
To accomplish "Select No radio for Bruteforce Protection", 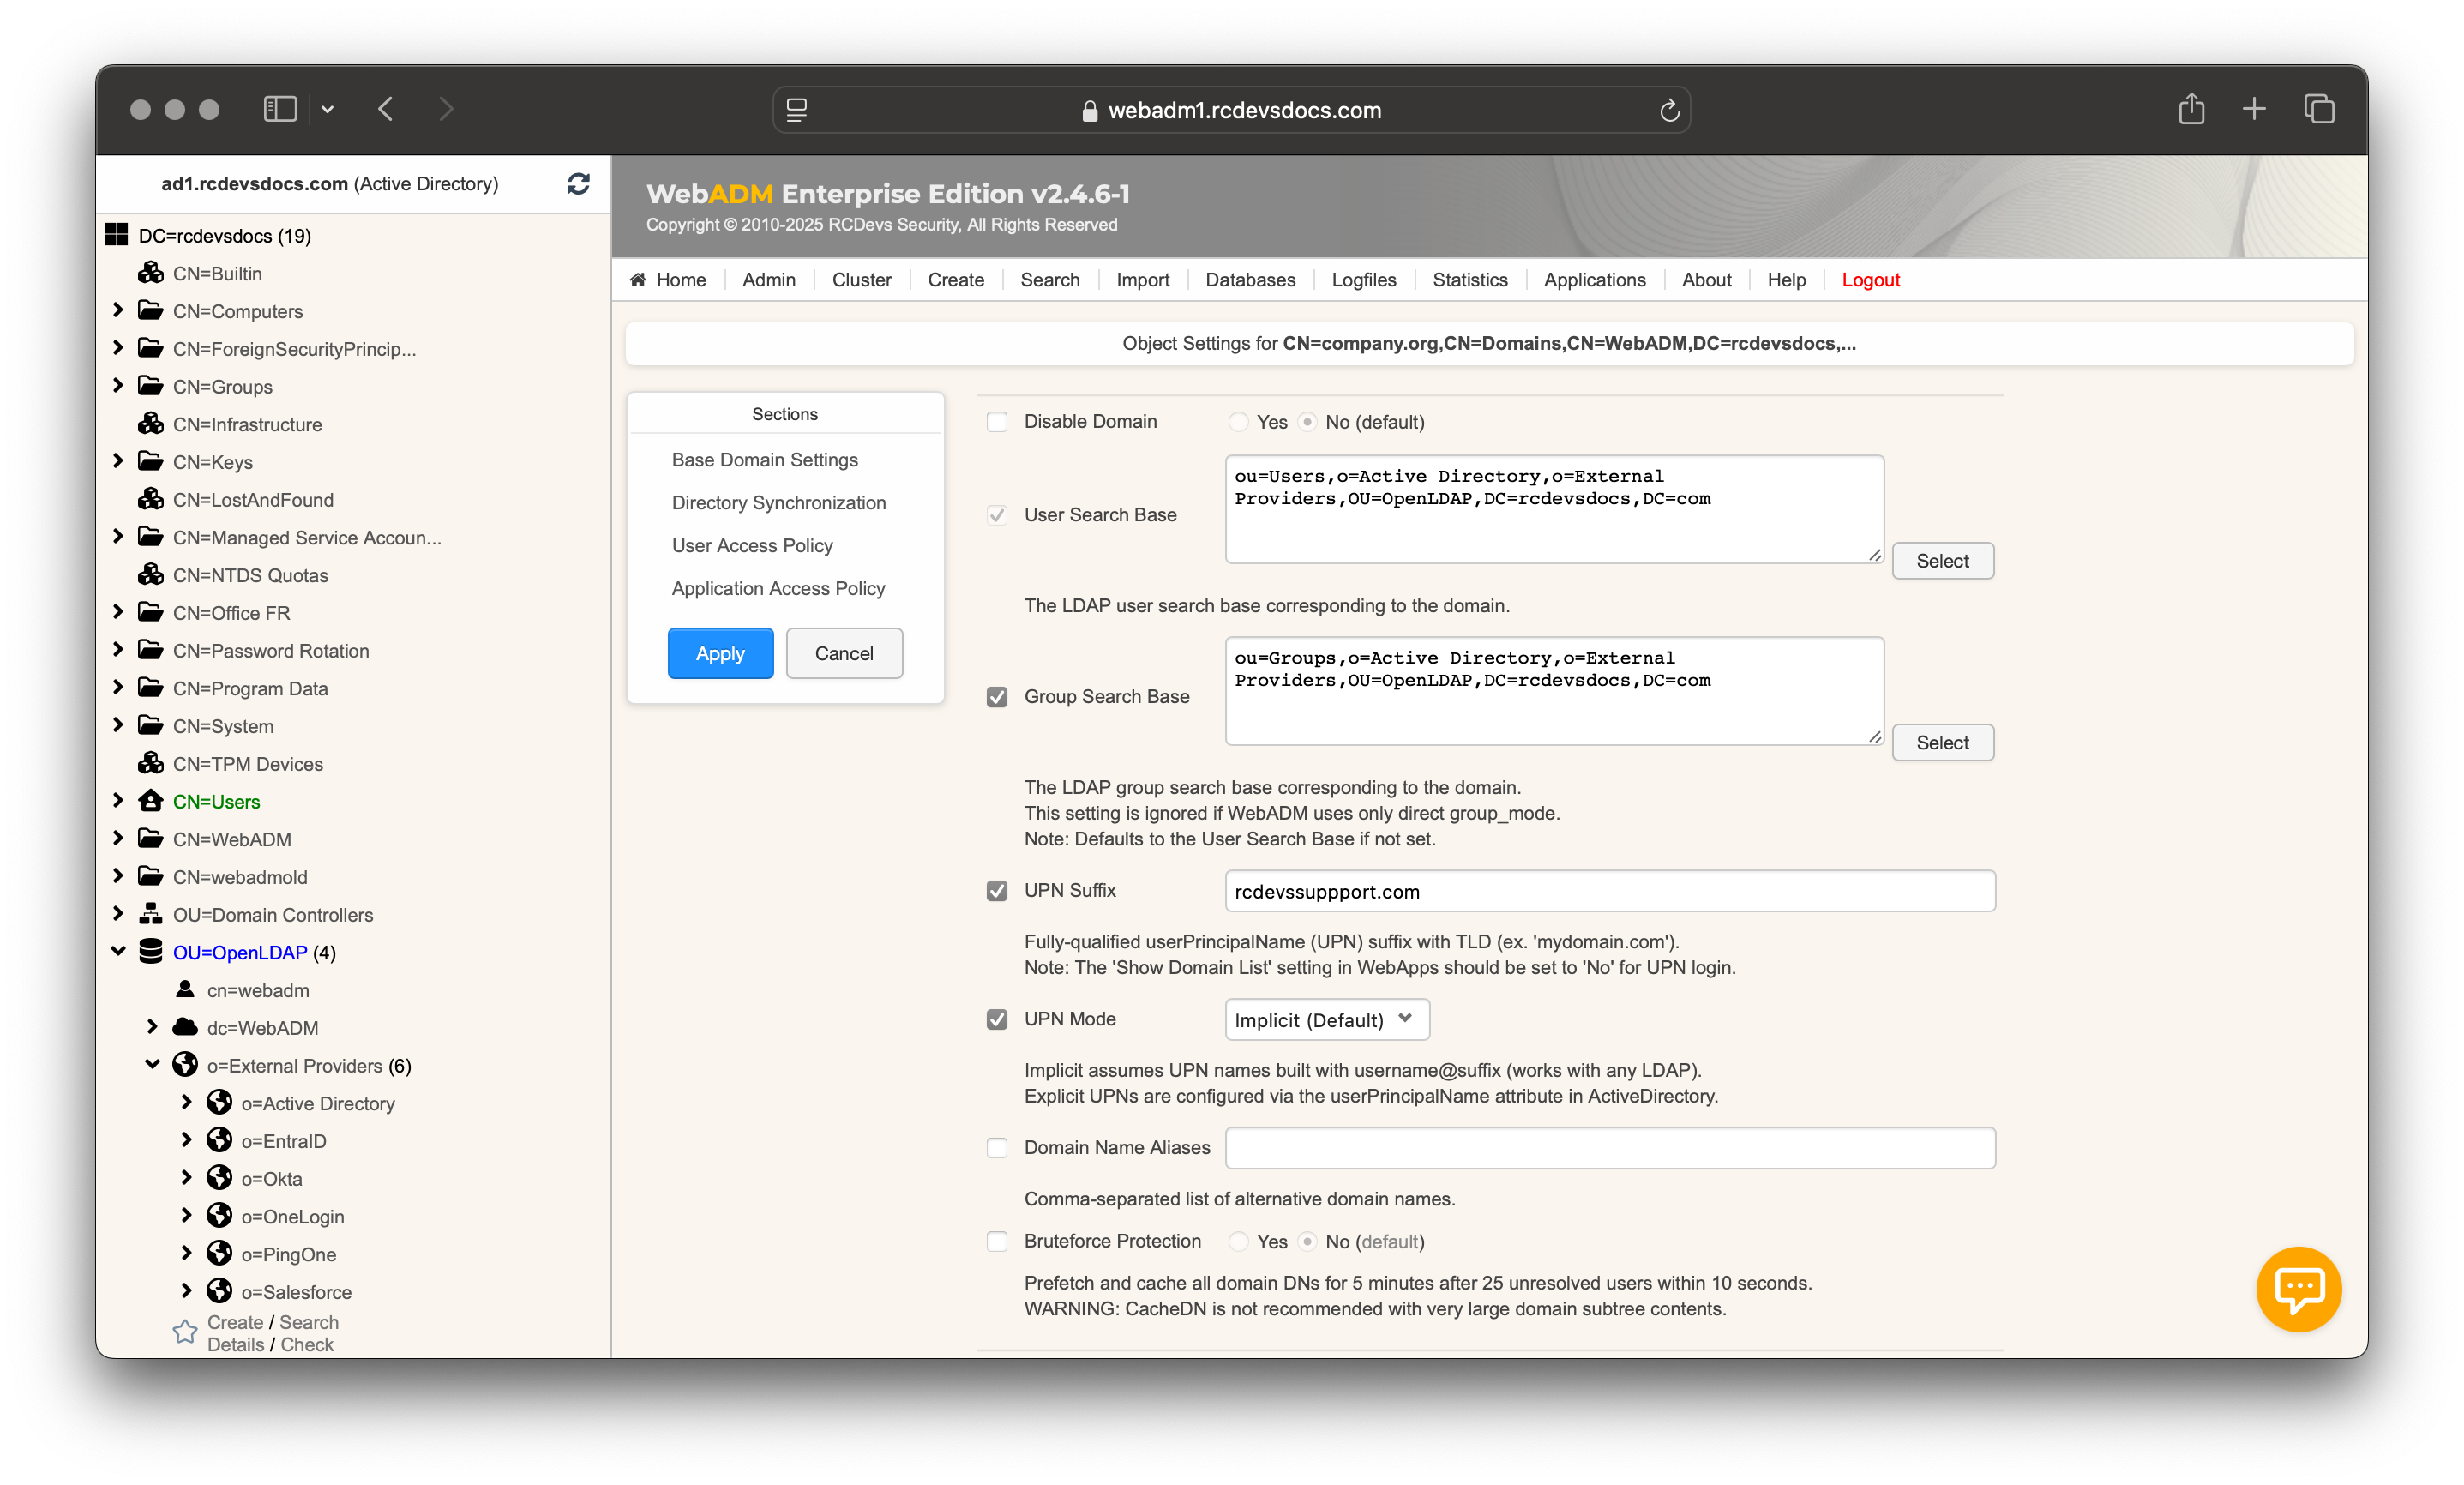I will coord(1307,1241).
